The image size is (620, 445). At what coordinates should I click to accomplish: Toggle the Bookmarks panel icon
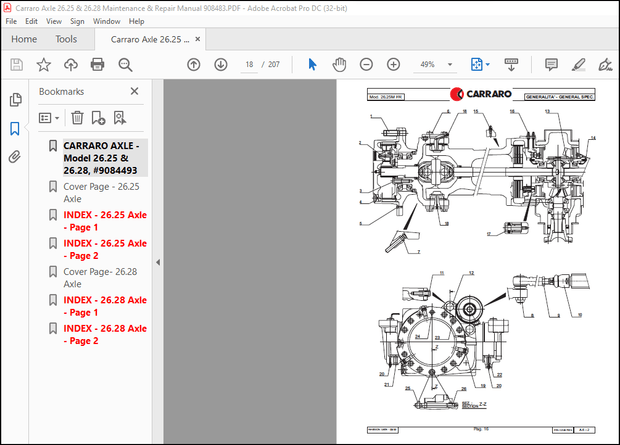tap(15, 129)
